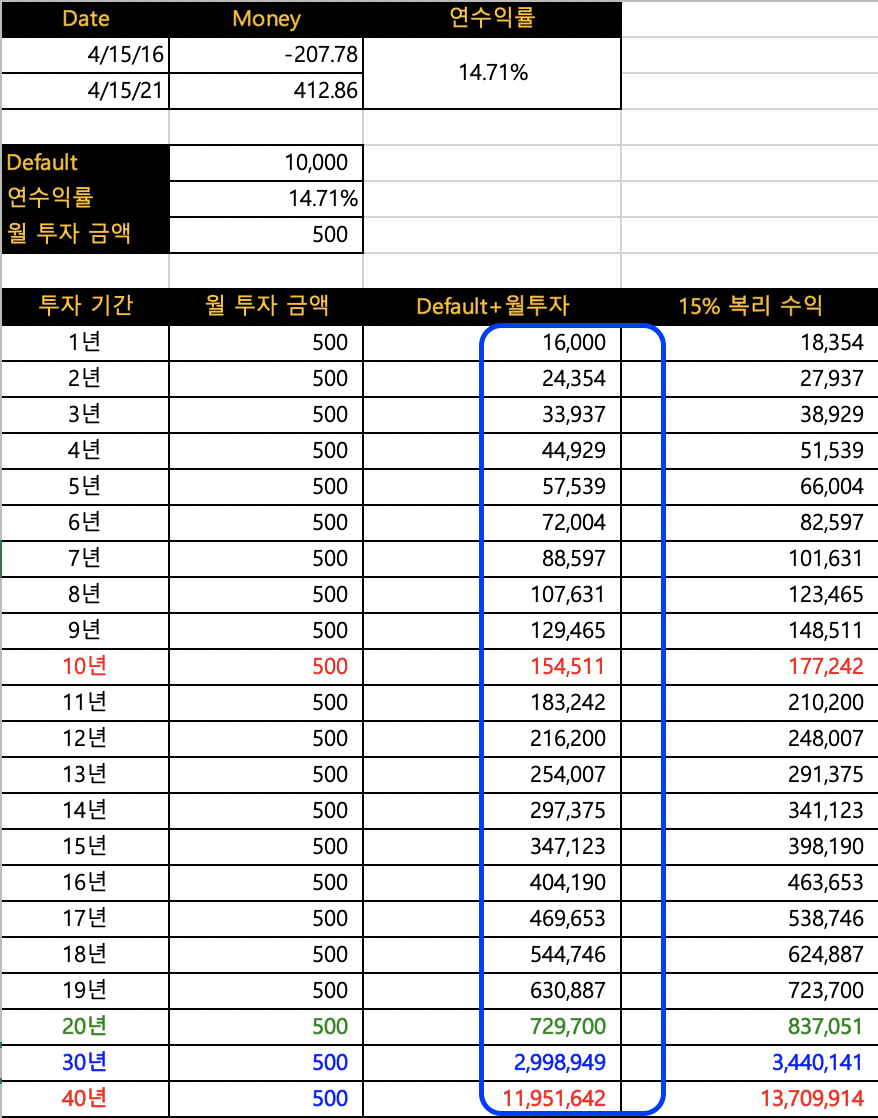Screen dimensions: 878x1118
Task: Select the Date header cell
Action: tap(86, 19)
